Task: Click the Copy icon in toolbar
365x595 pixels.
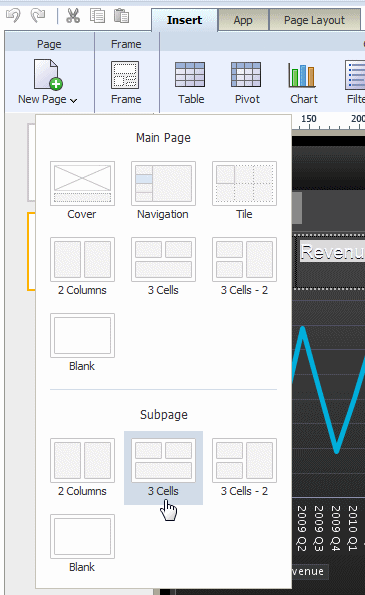Action: pos(97,16)
